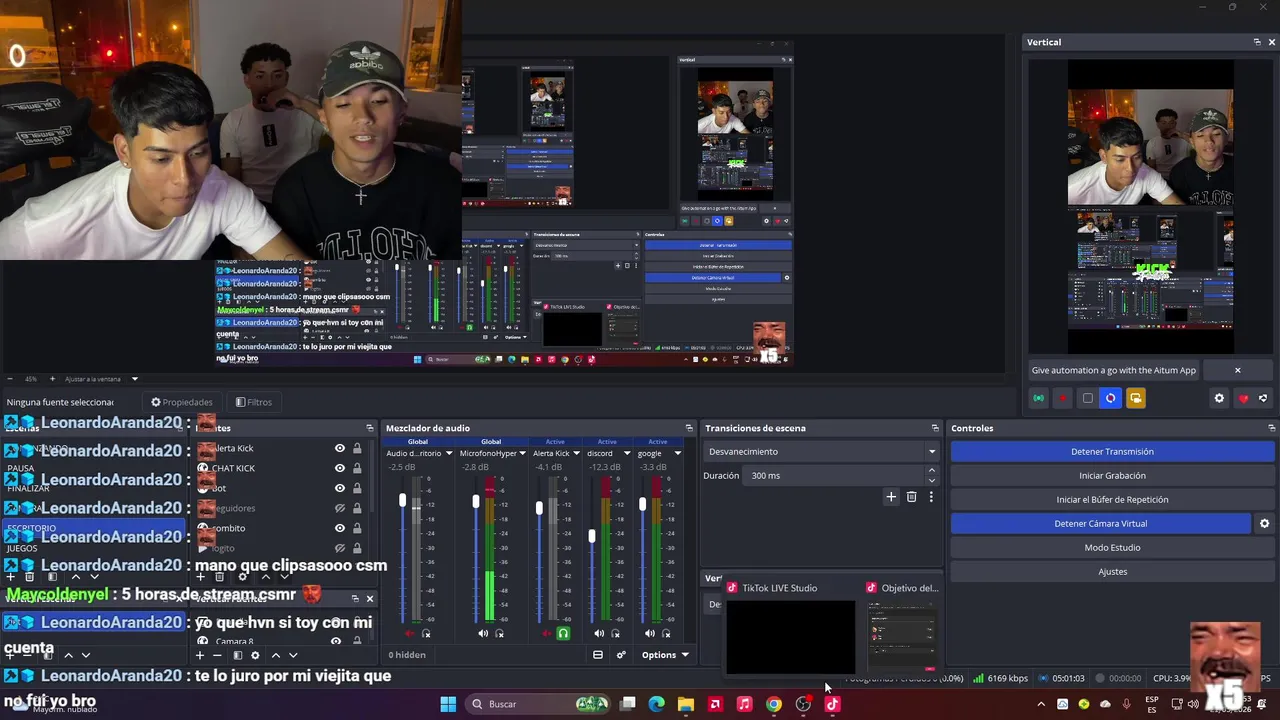Delete the scene transition with trash icon

[911, 496]
